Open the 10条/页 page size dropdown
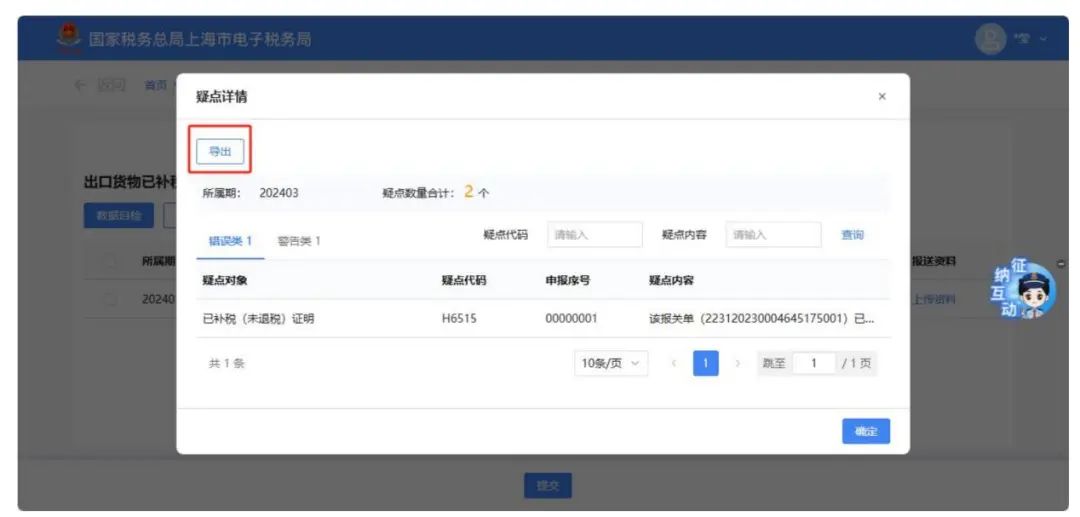1080x517 pixels. [610, 364]
